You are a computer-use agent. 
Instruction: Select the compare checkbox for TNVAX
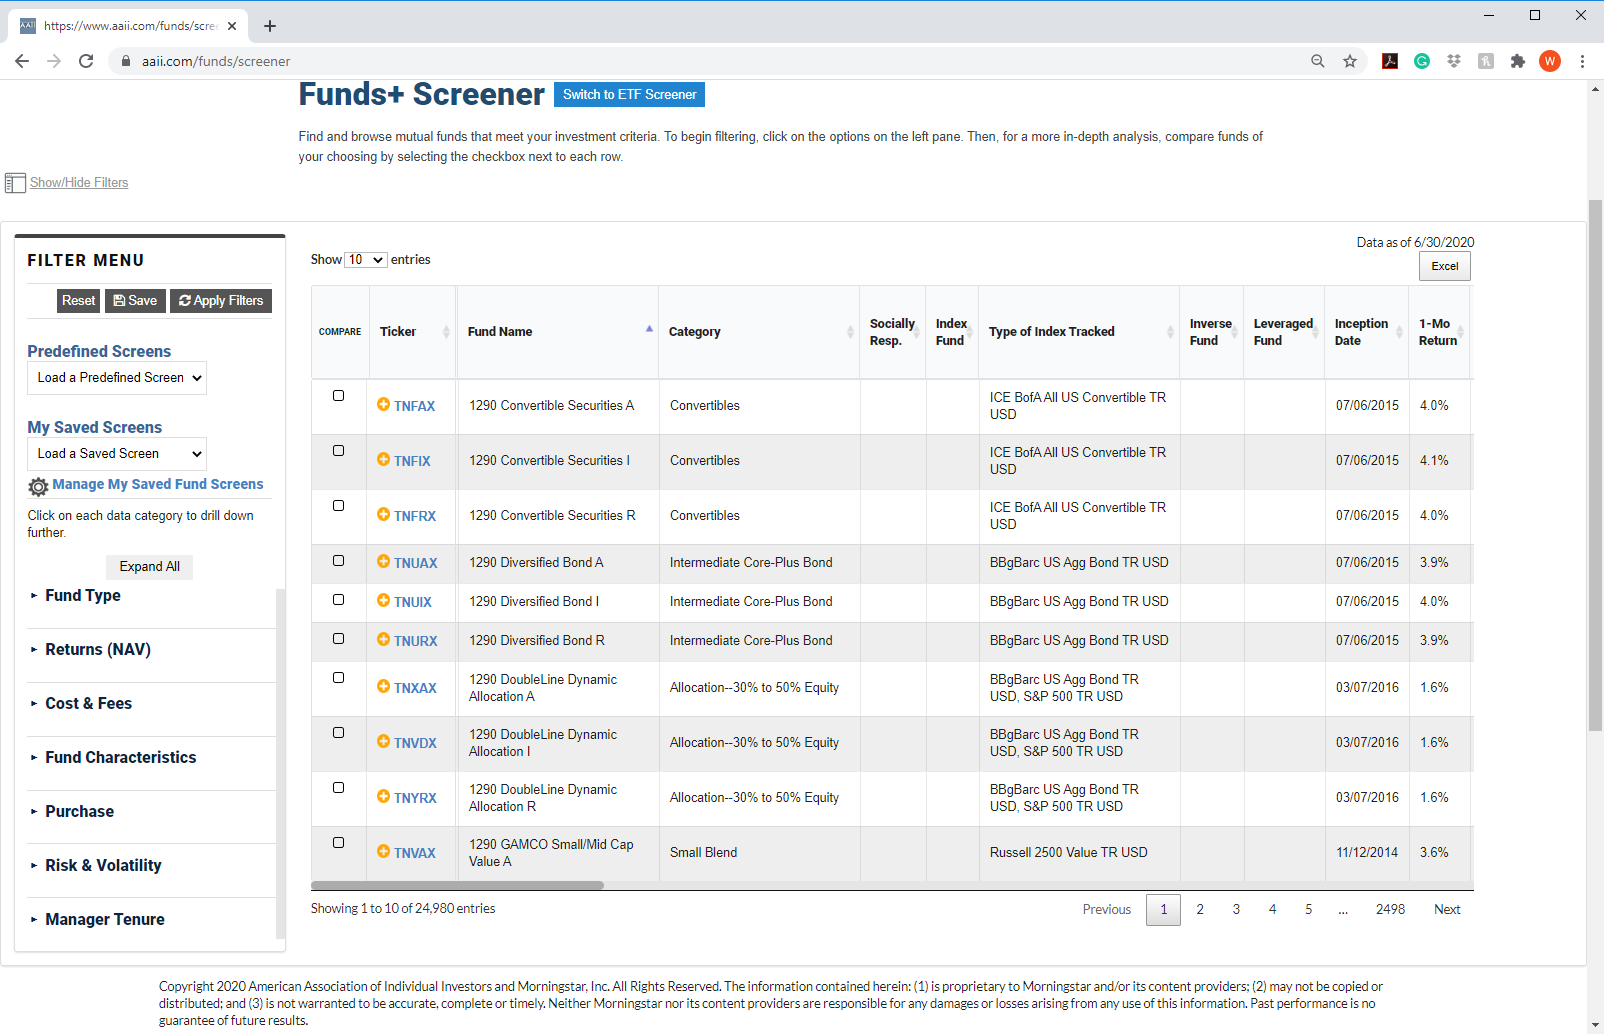338,843
